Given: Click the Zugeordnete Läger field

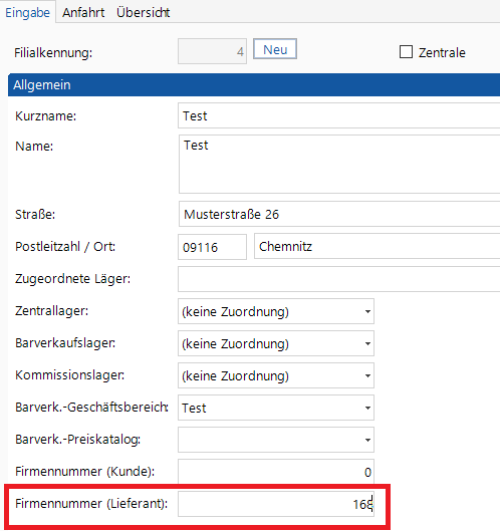Looking at the screenshot, I should point(339,279).
